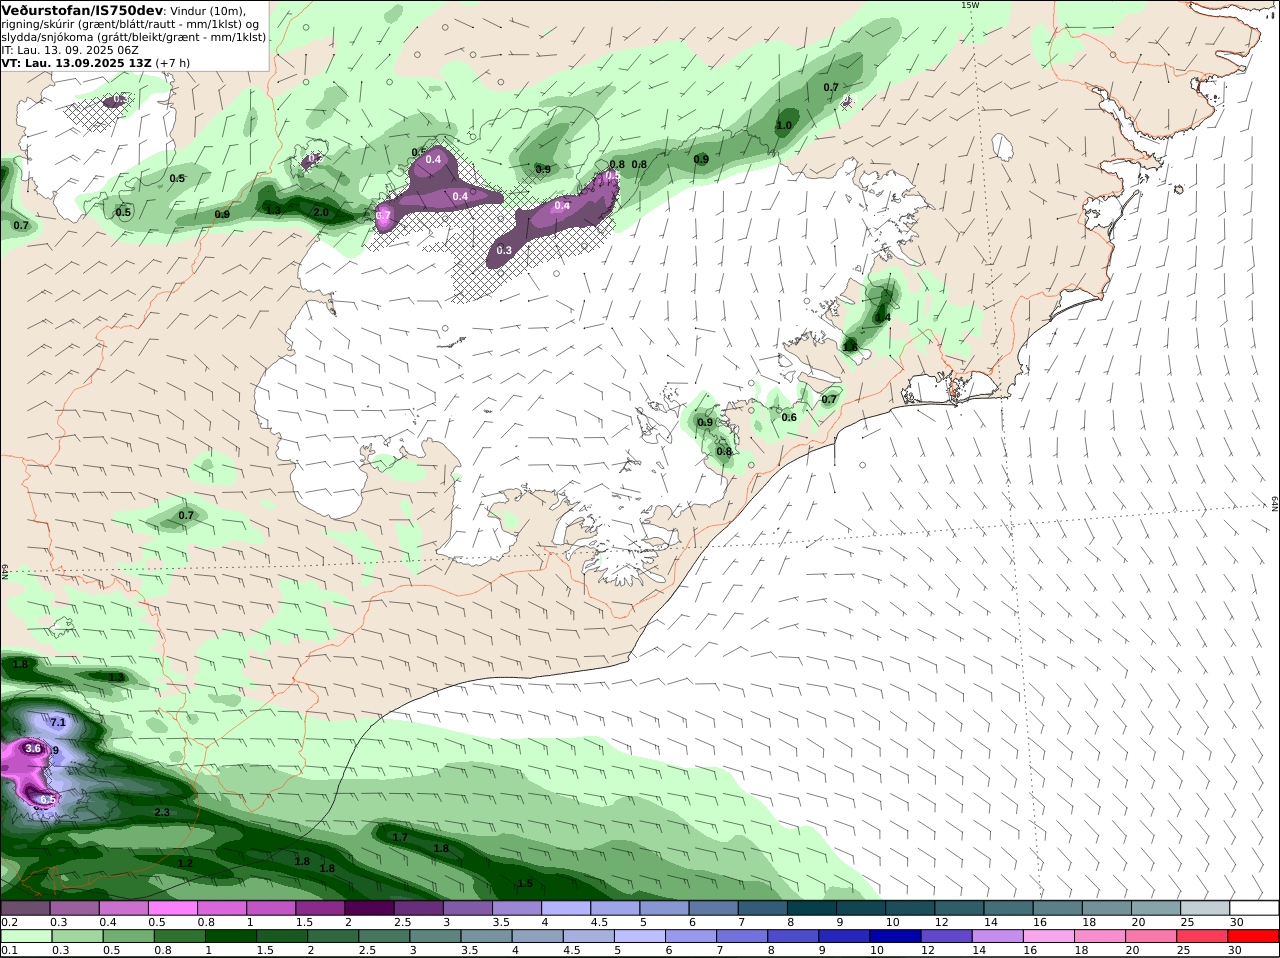The height and width of the screenshot is (958, 1280).
Task: Click the 1.7 precipitation value on the map
Action: pyautogui.click(x=401, y=837)
